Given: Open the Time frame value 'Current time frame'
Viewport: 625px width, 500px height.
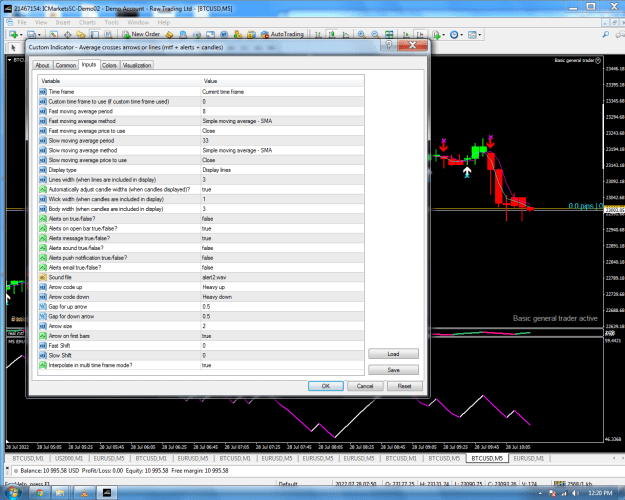Looking at the screenshot, I should (282, 92).
